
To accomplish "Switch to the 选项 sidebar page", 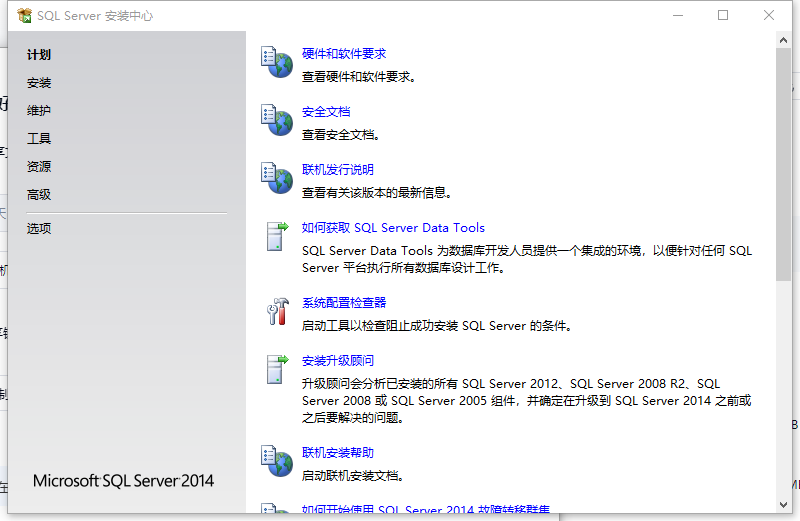I will point(39,228).
